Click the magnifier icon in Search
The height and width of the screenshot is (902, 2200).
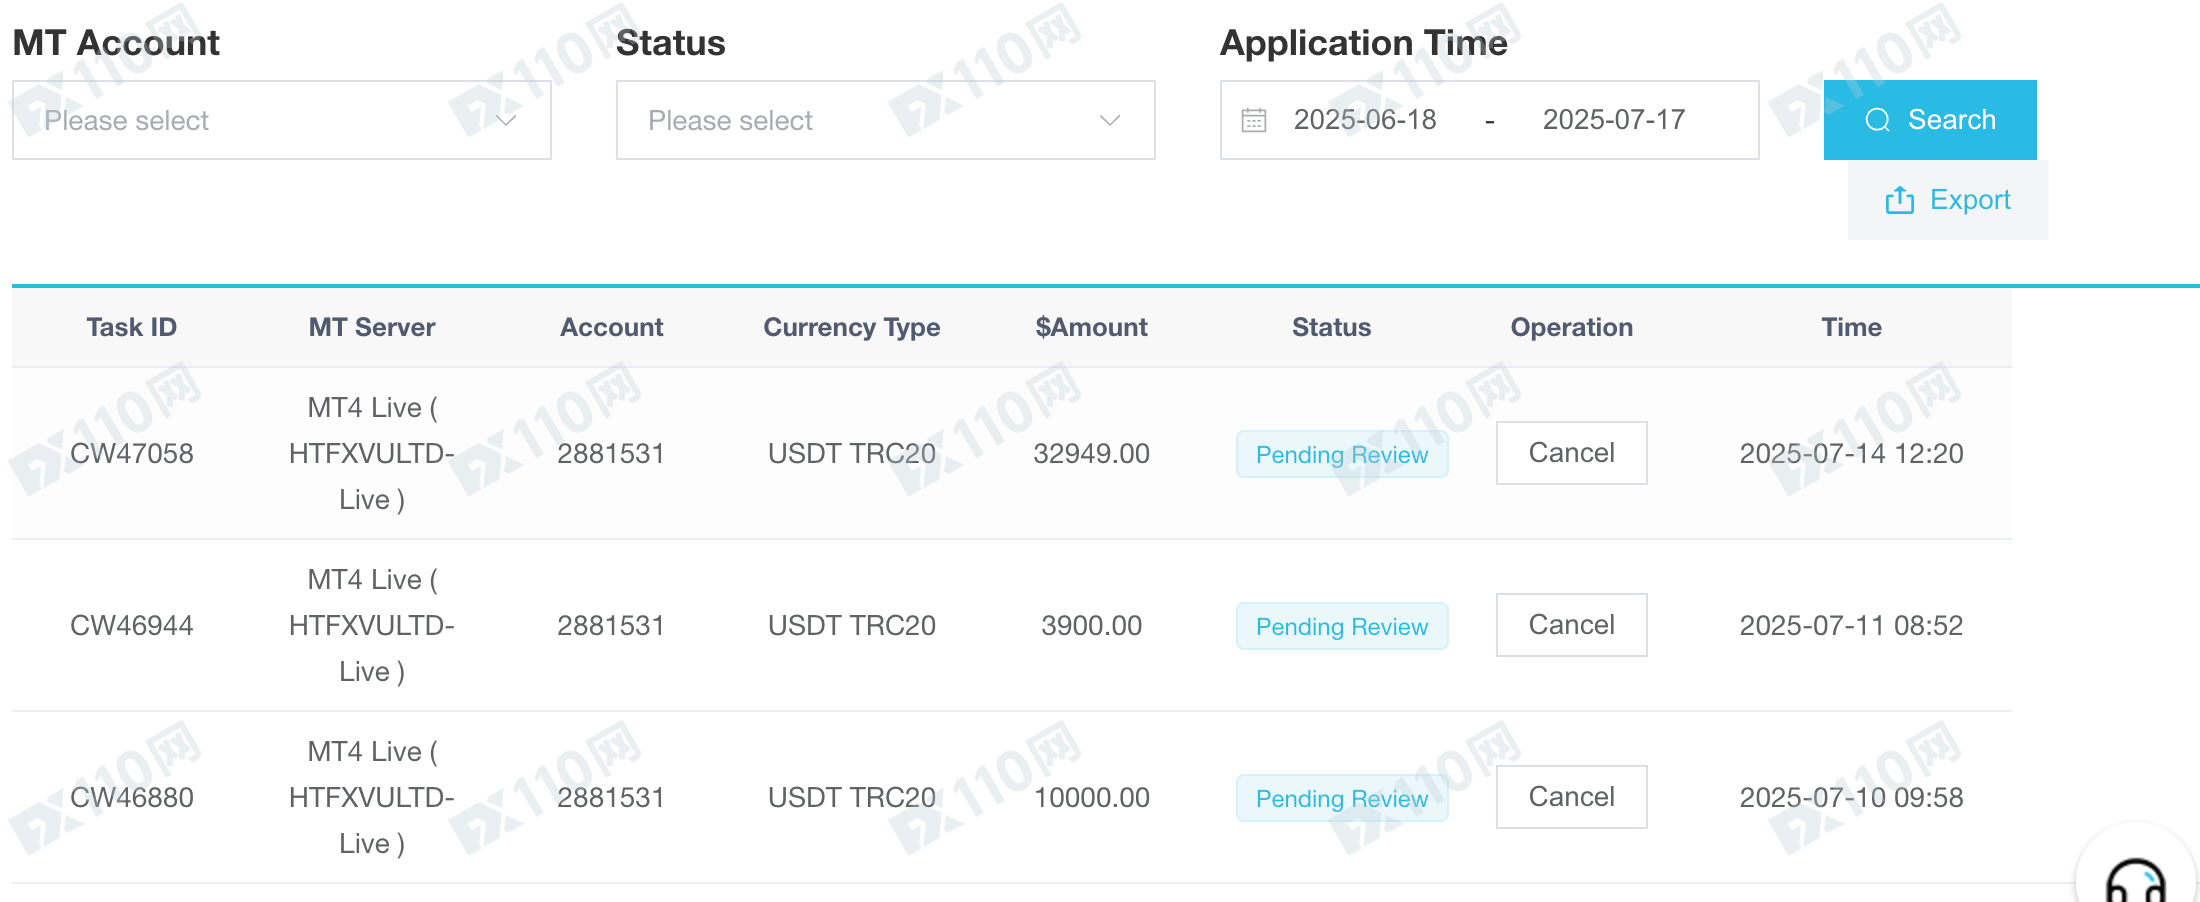click(1877, 121)
